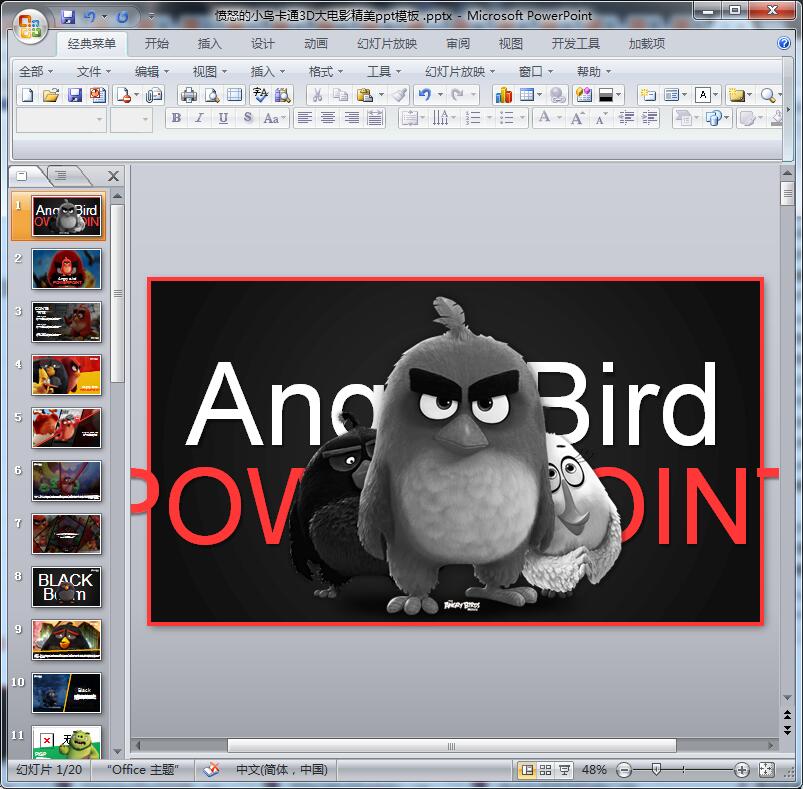This screenshot has width=803, height=789.
Task: Click the 中文(简体，中国) language indicator
Action: coord(282,770)
